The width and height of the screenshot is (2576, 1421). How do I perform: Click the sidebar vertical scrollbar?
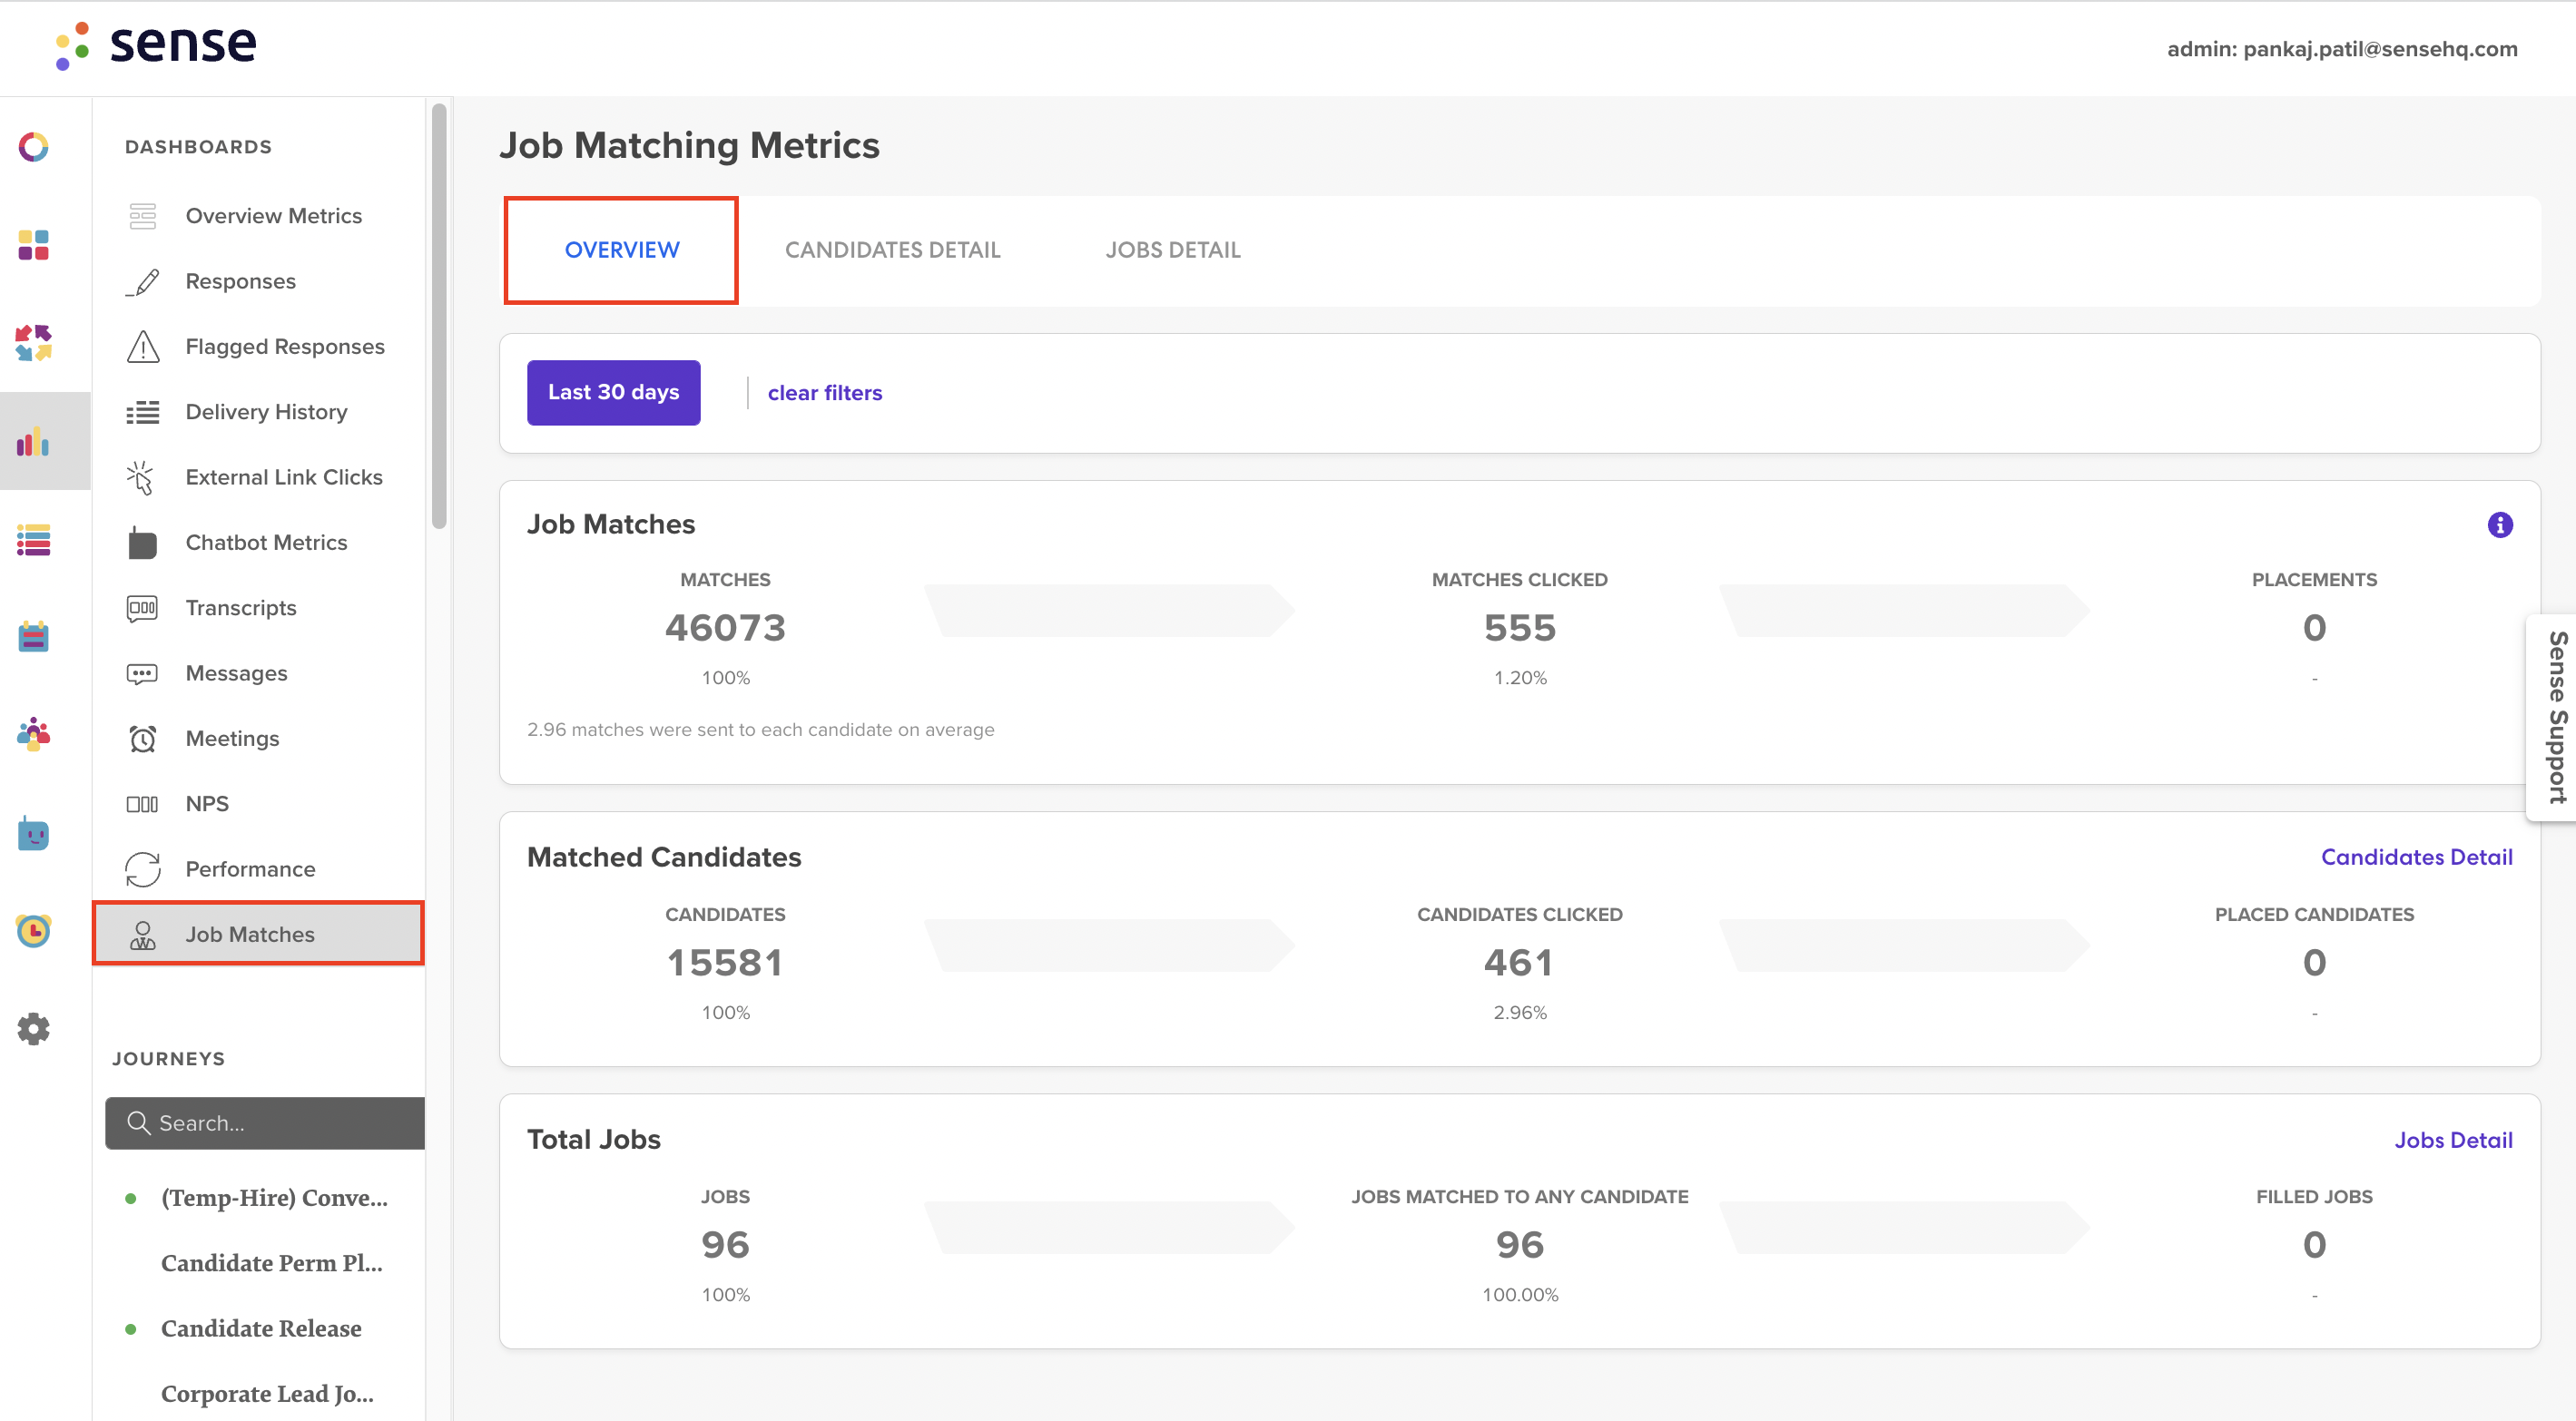pyautogui.click(x=438, y=315)
